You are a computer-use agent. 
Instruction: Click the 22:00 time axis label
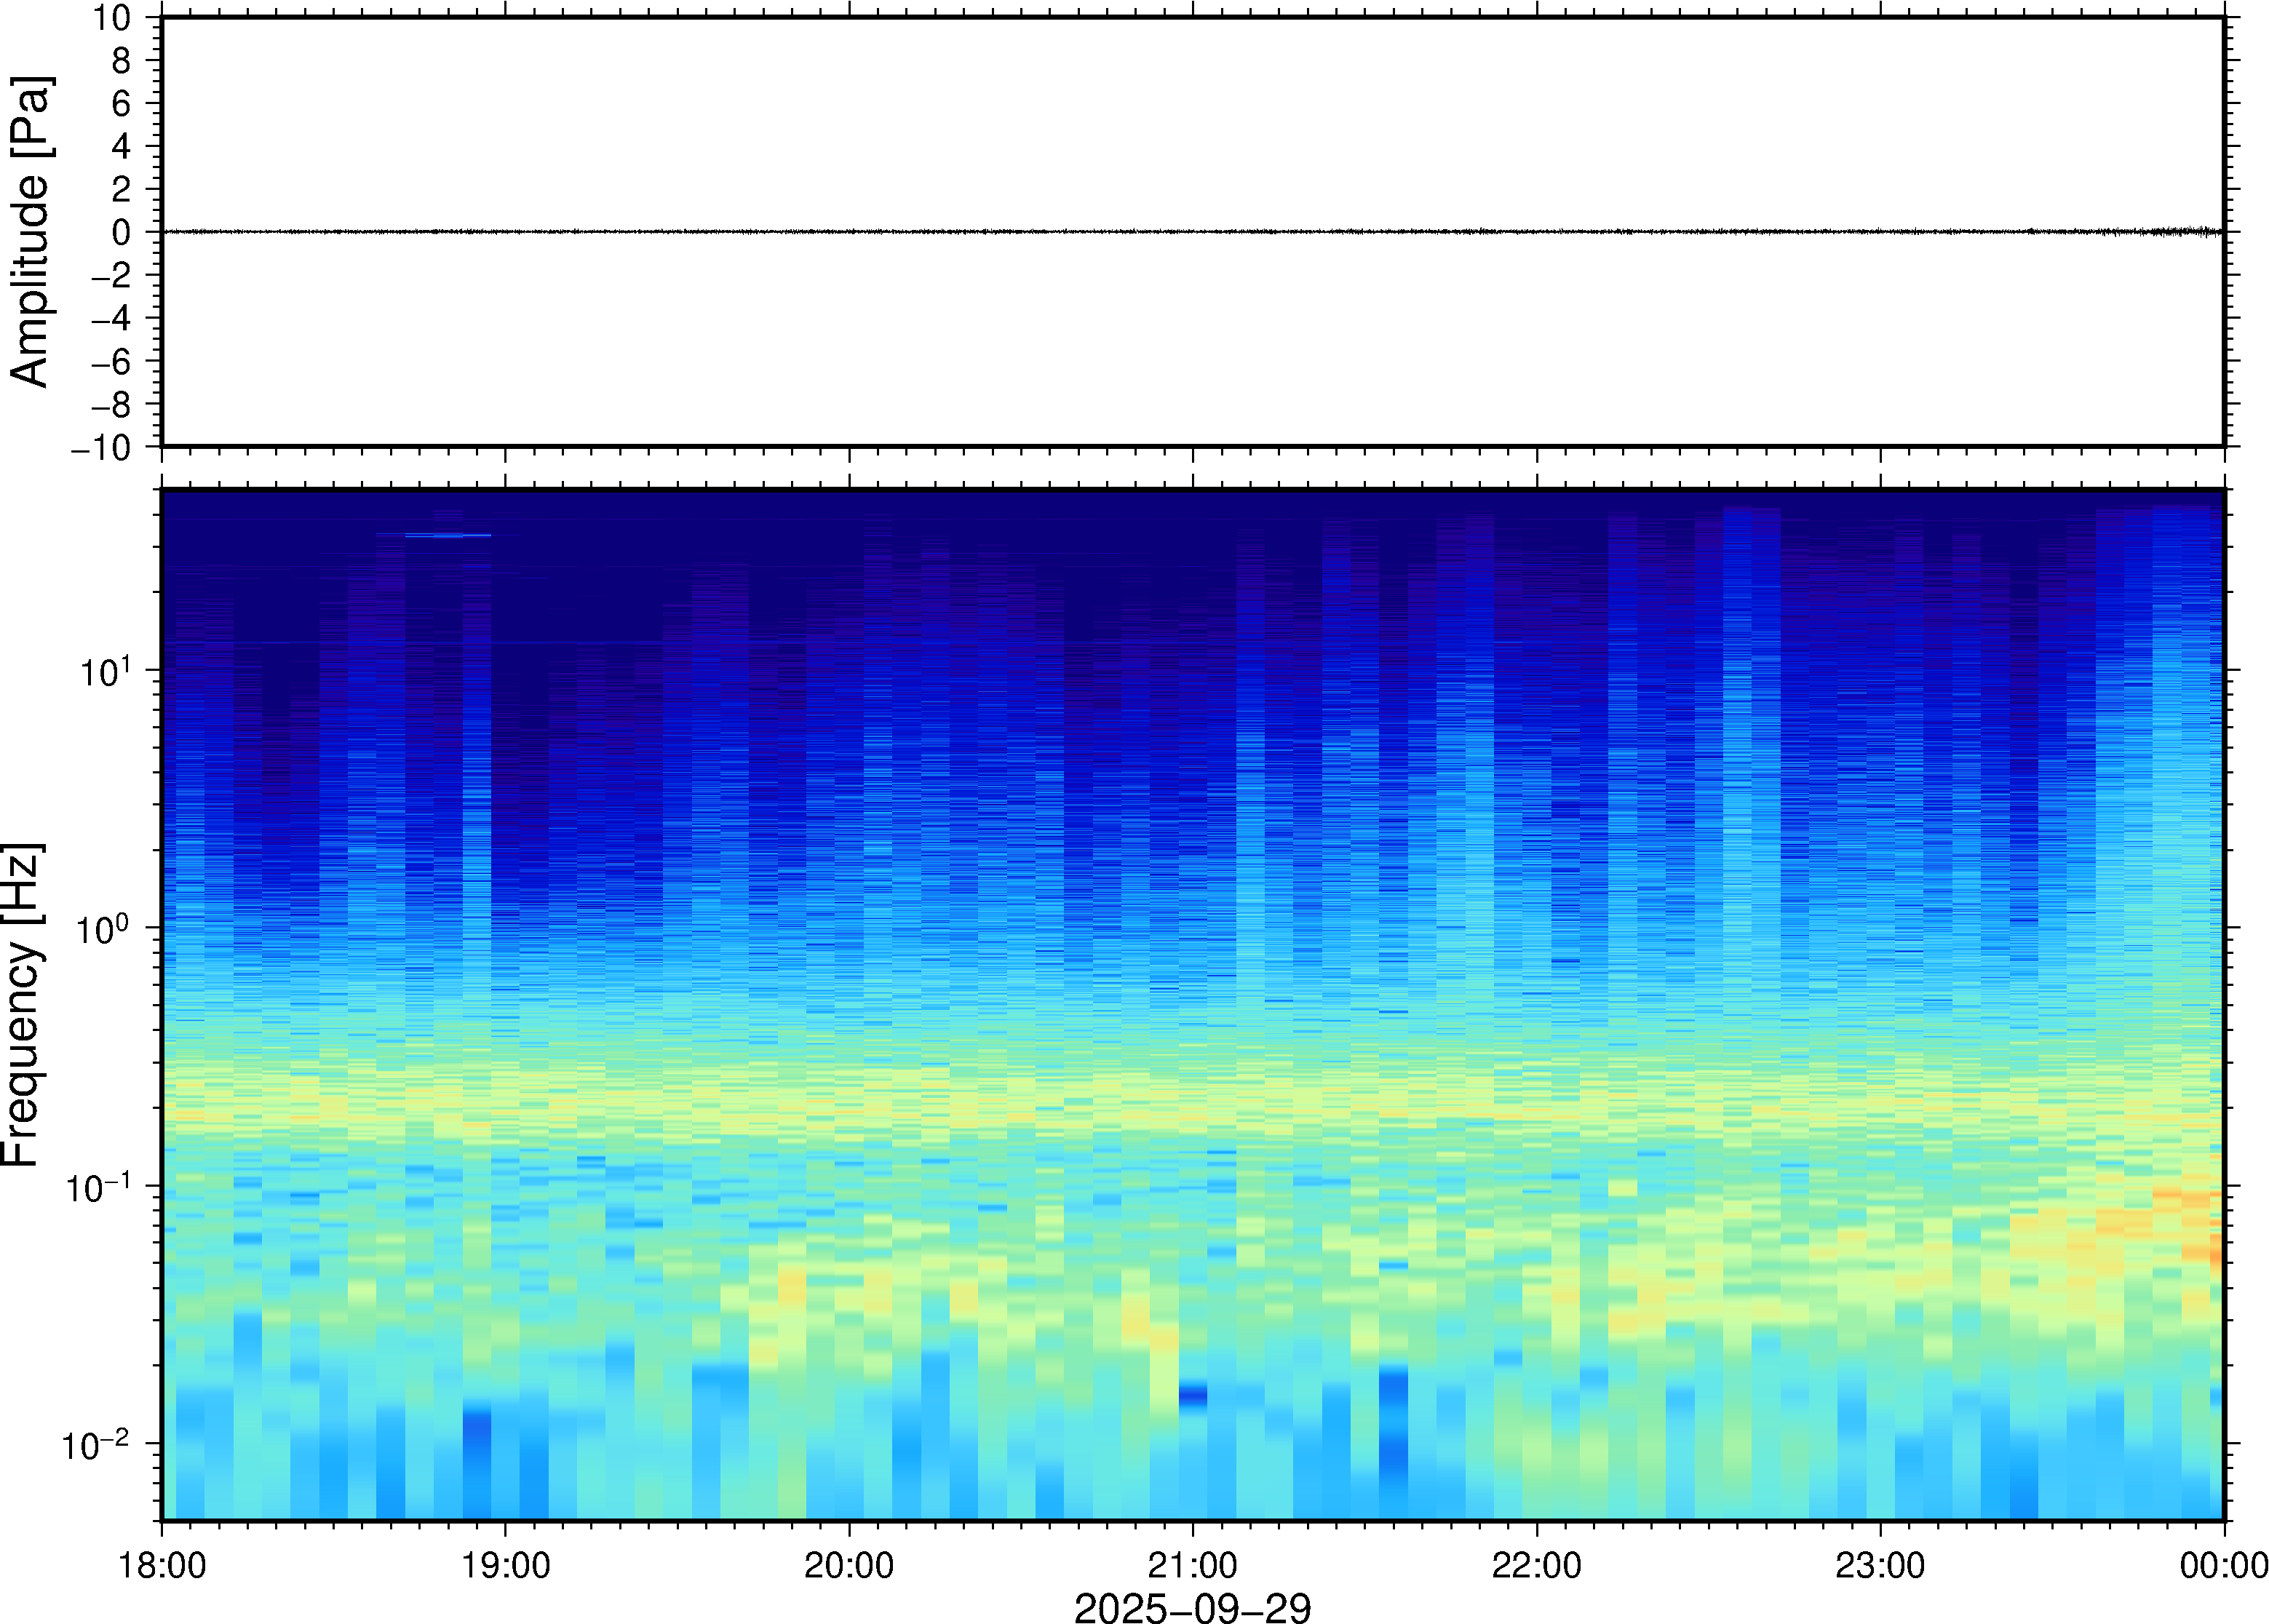1536,1565
